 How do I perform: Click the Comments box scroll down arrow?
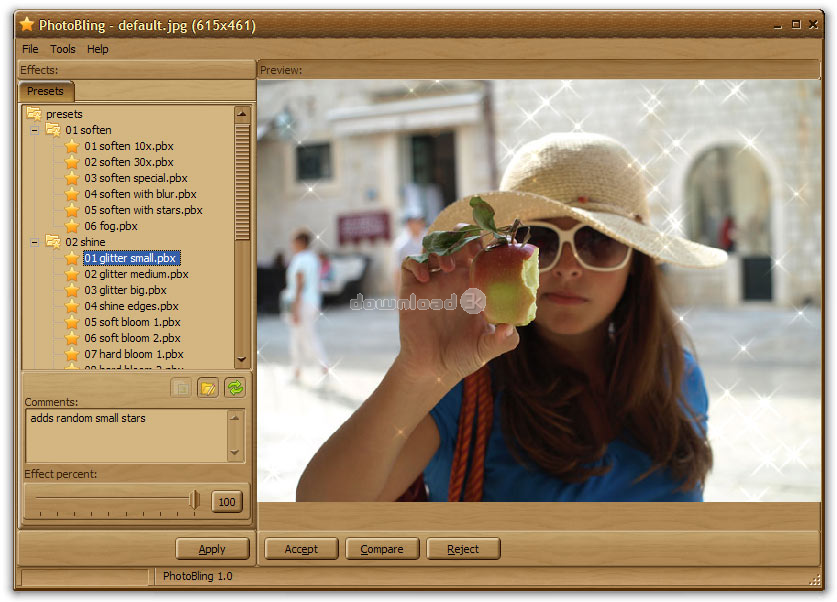(234, 453)
